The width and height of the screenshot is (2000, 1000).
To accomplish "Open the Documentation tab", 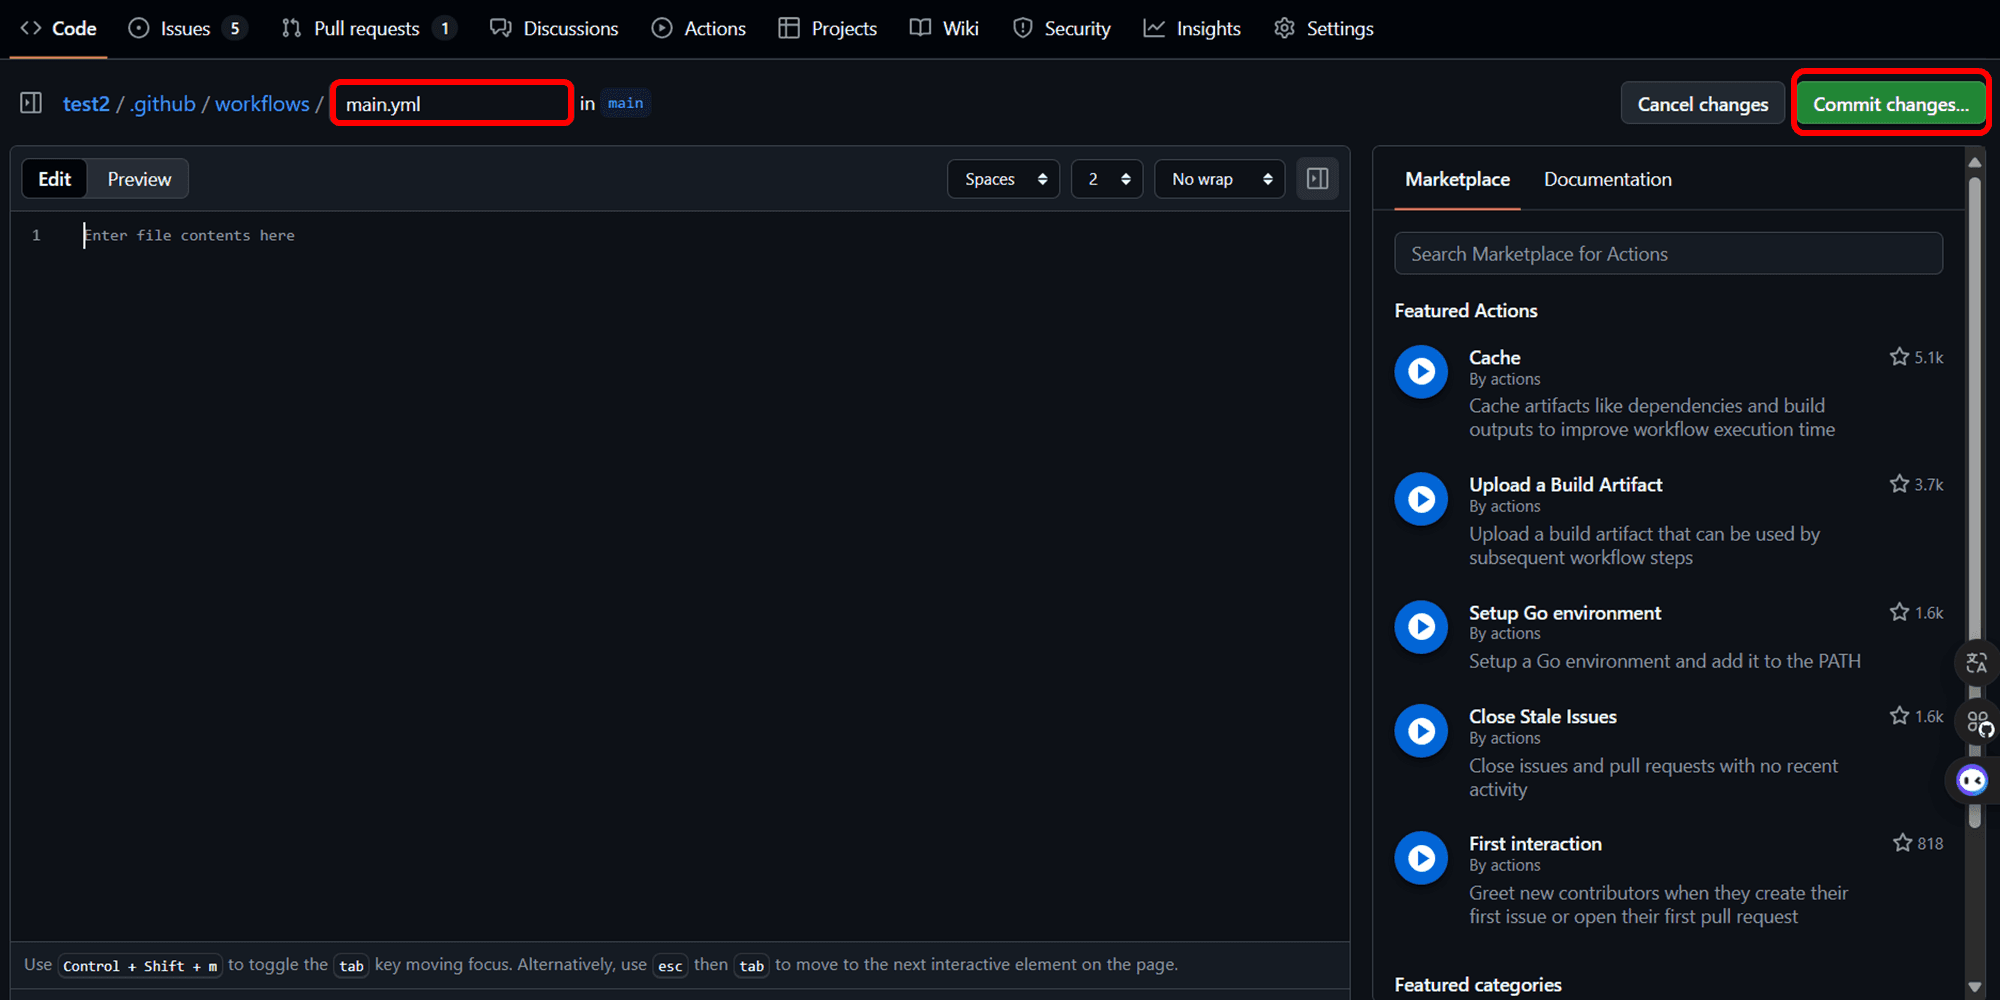I will (x=1607, y=179).
